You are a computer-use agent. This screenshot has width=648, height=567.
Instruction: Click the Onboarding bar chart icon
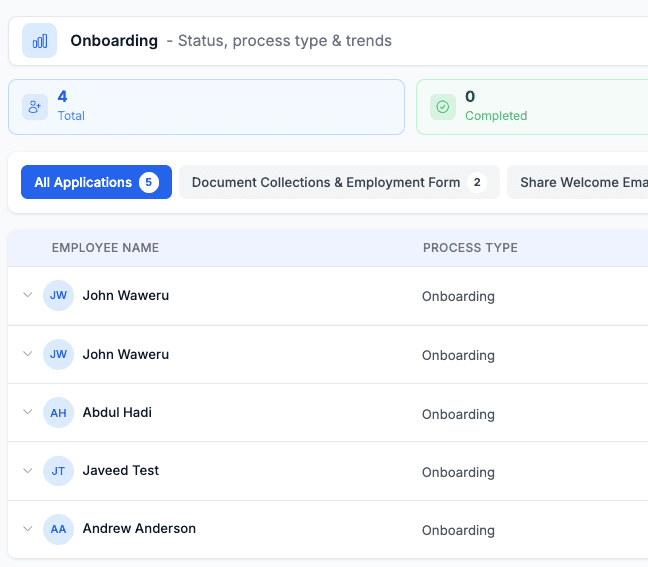[x=39, y=41]
